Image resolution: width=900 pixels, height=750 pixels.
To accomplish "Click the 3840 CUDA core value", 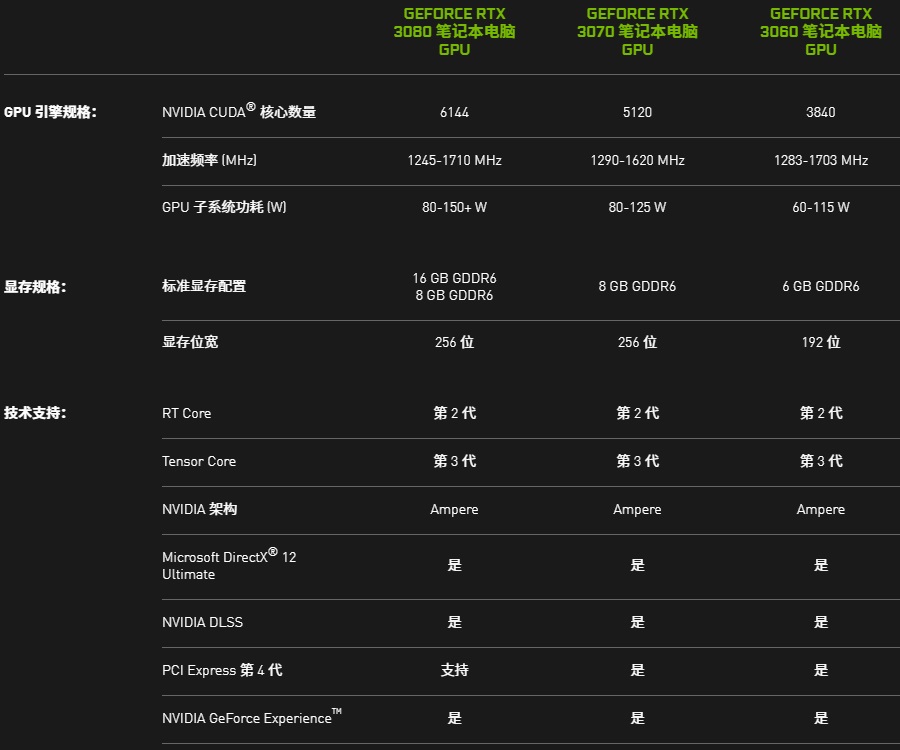I will click(x=821, y=112).
